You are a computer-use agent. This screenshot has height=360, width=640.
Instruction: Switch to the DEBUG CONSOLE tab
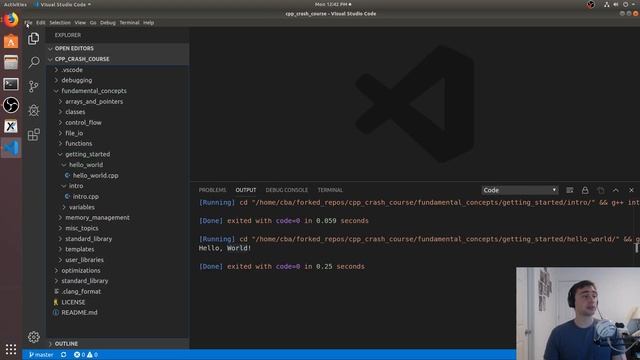(287, 190)
